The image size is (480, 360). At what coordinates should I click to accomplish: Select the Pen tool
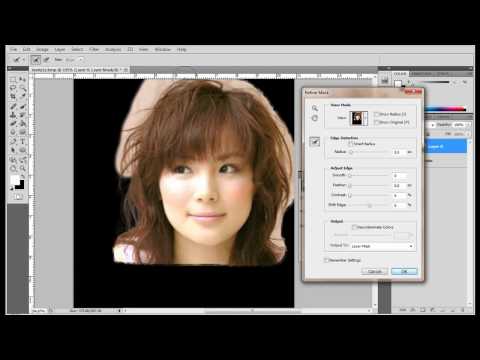pos(13,142)
